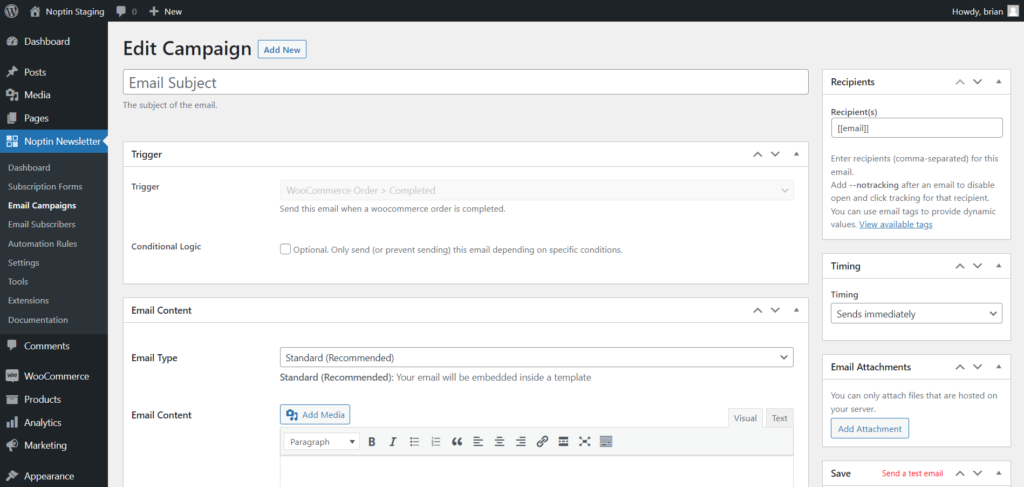Align text right
The height and width of the screenshot is (487, 1024).
coord(520,442)
